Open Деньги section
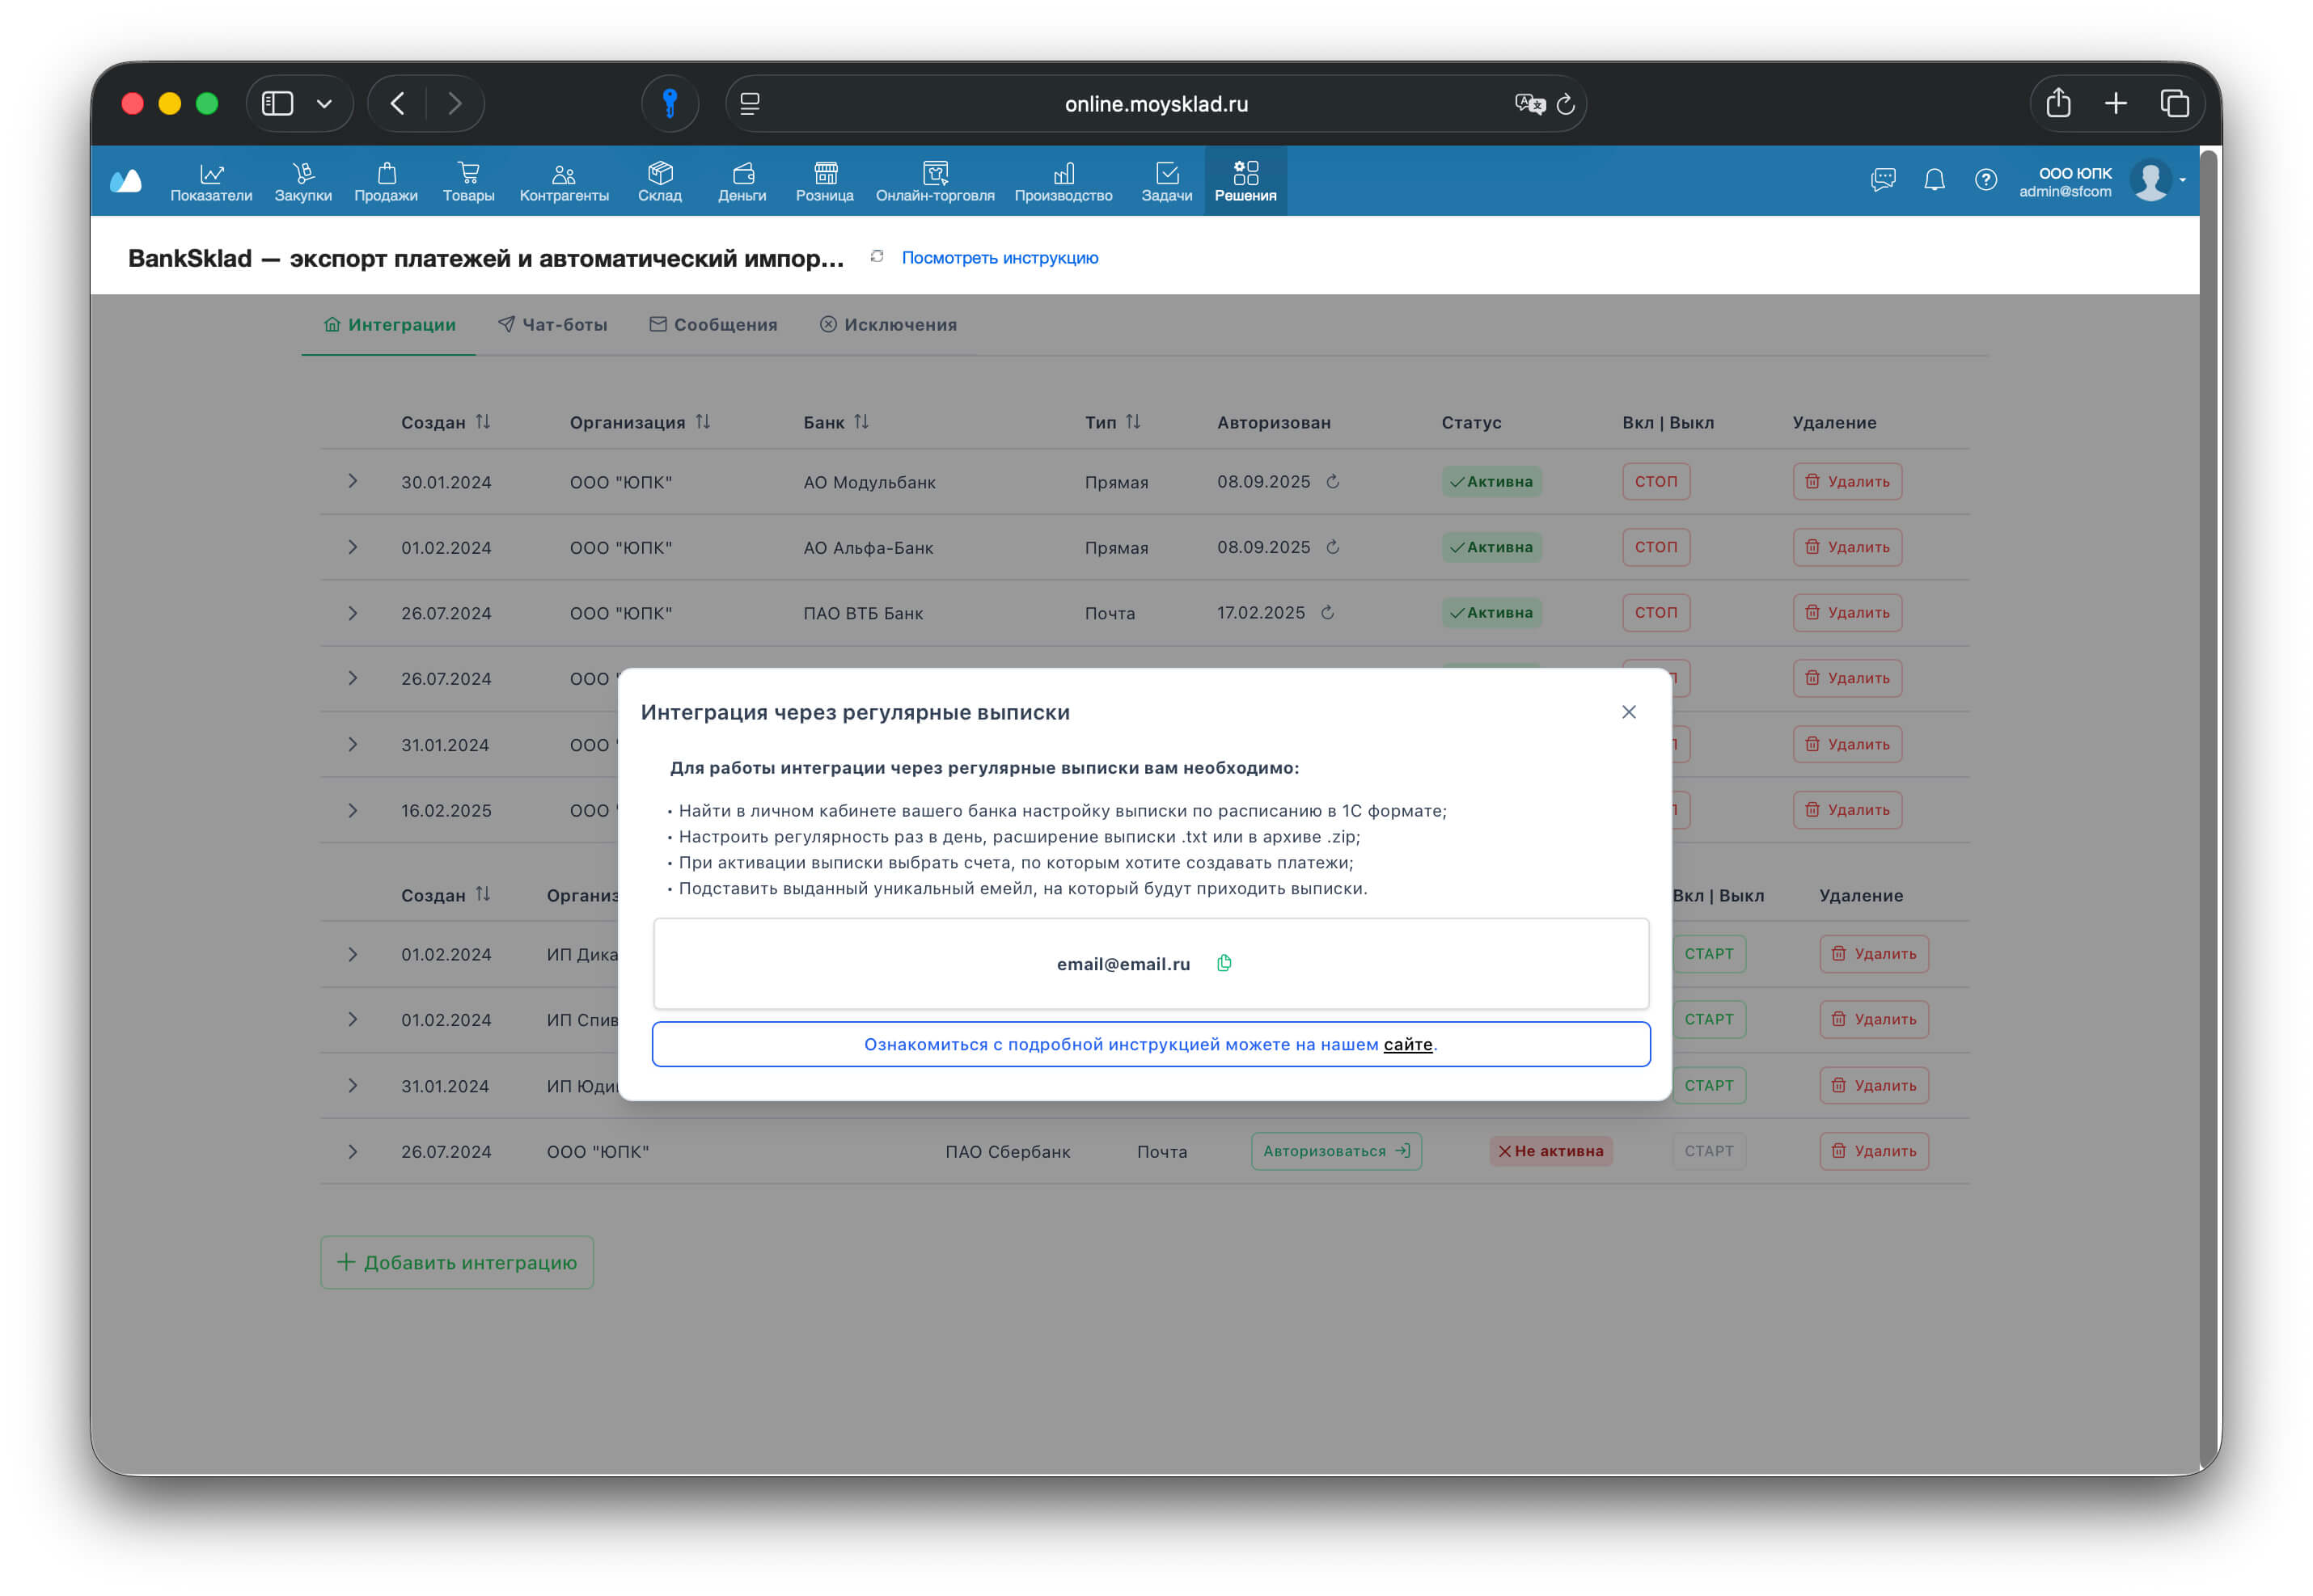Screen dimensions: 2313x1596 click(742, 181)
